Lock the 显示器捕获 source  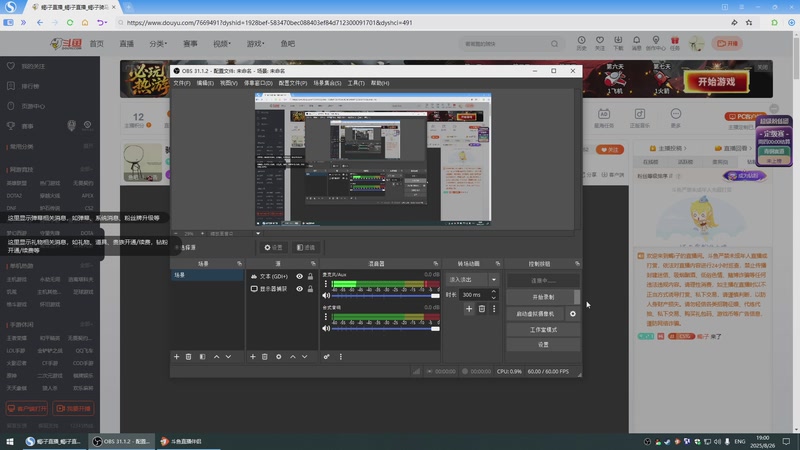coord(310,289)
